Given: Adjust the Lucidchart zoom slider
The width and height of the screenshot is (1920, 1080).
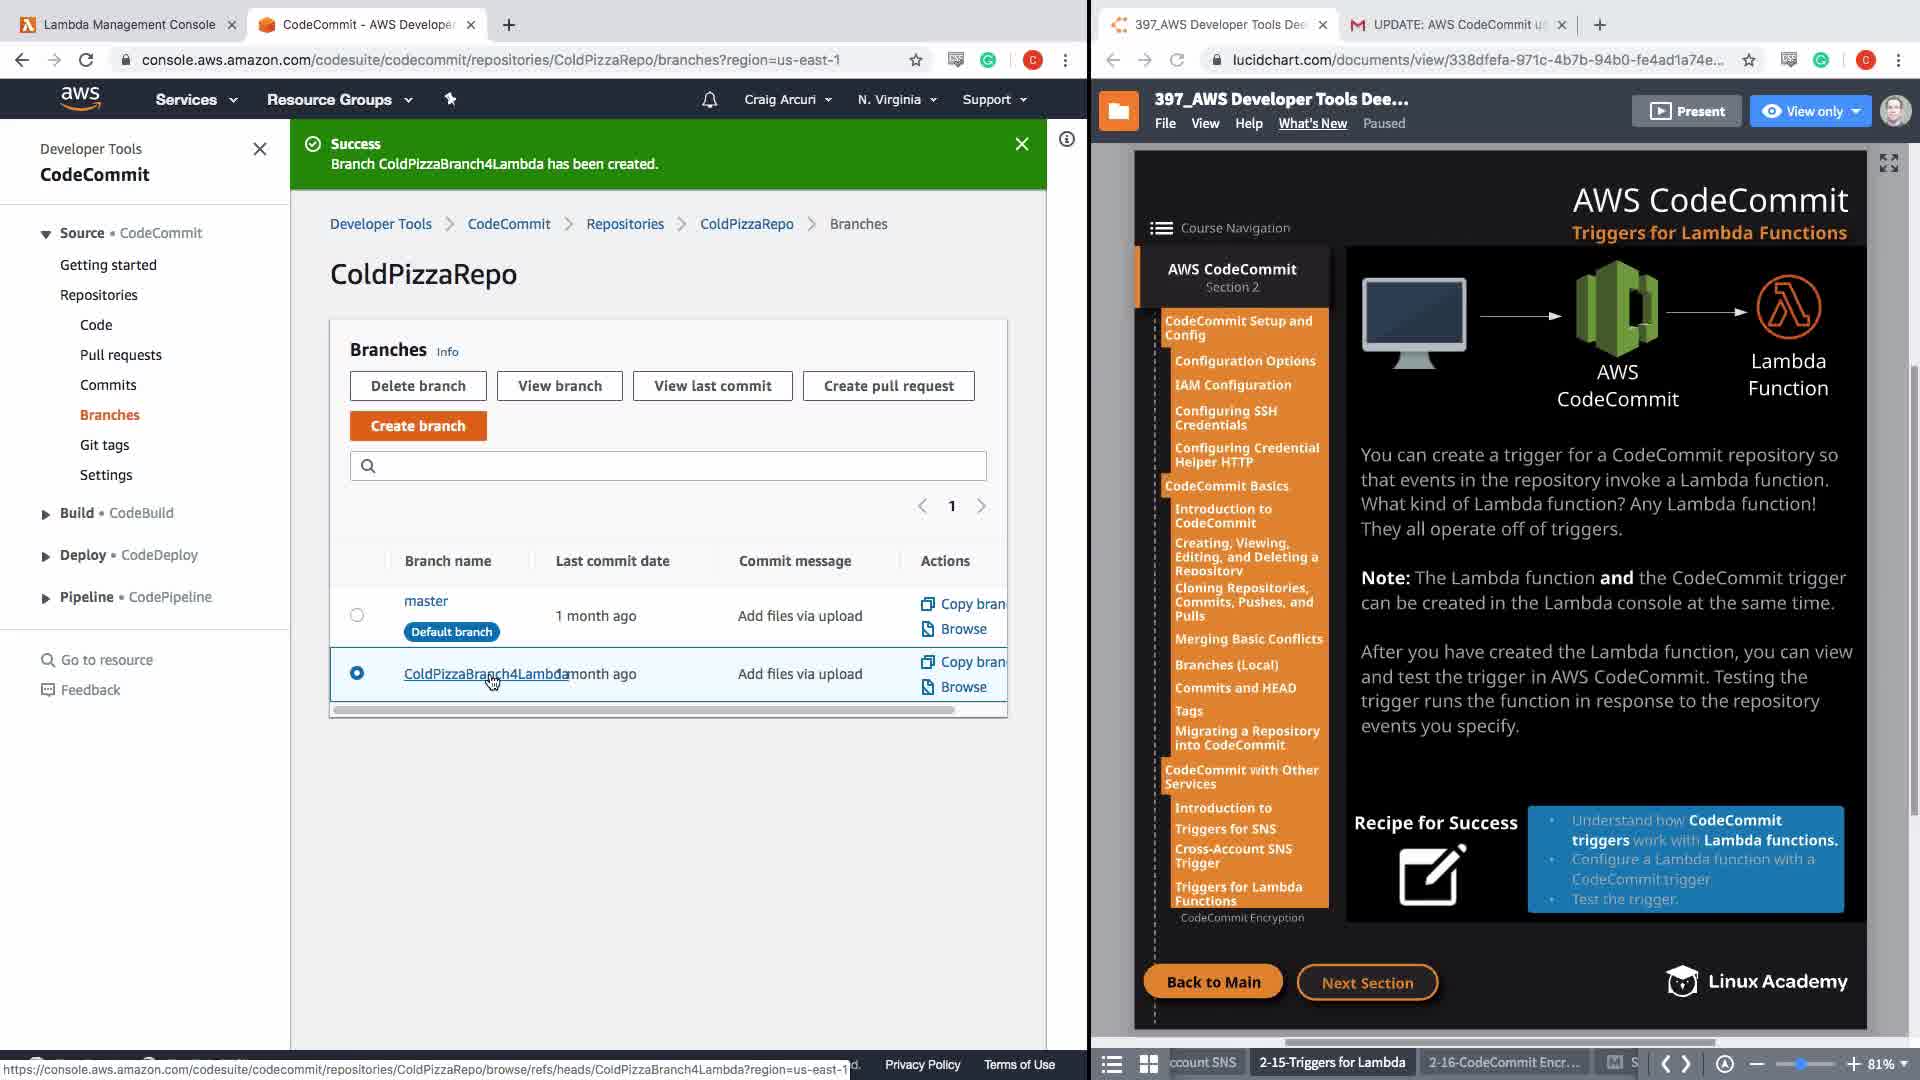Looking at the screenshot, I should point(1801,1064).
